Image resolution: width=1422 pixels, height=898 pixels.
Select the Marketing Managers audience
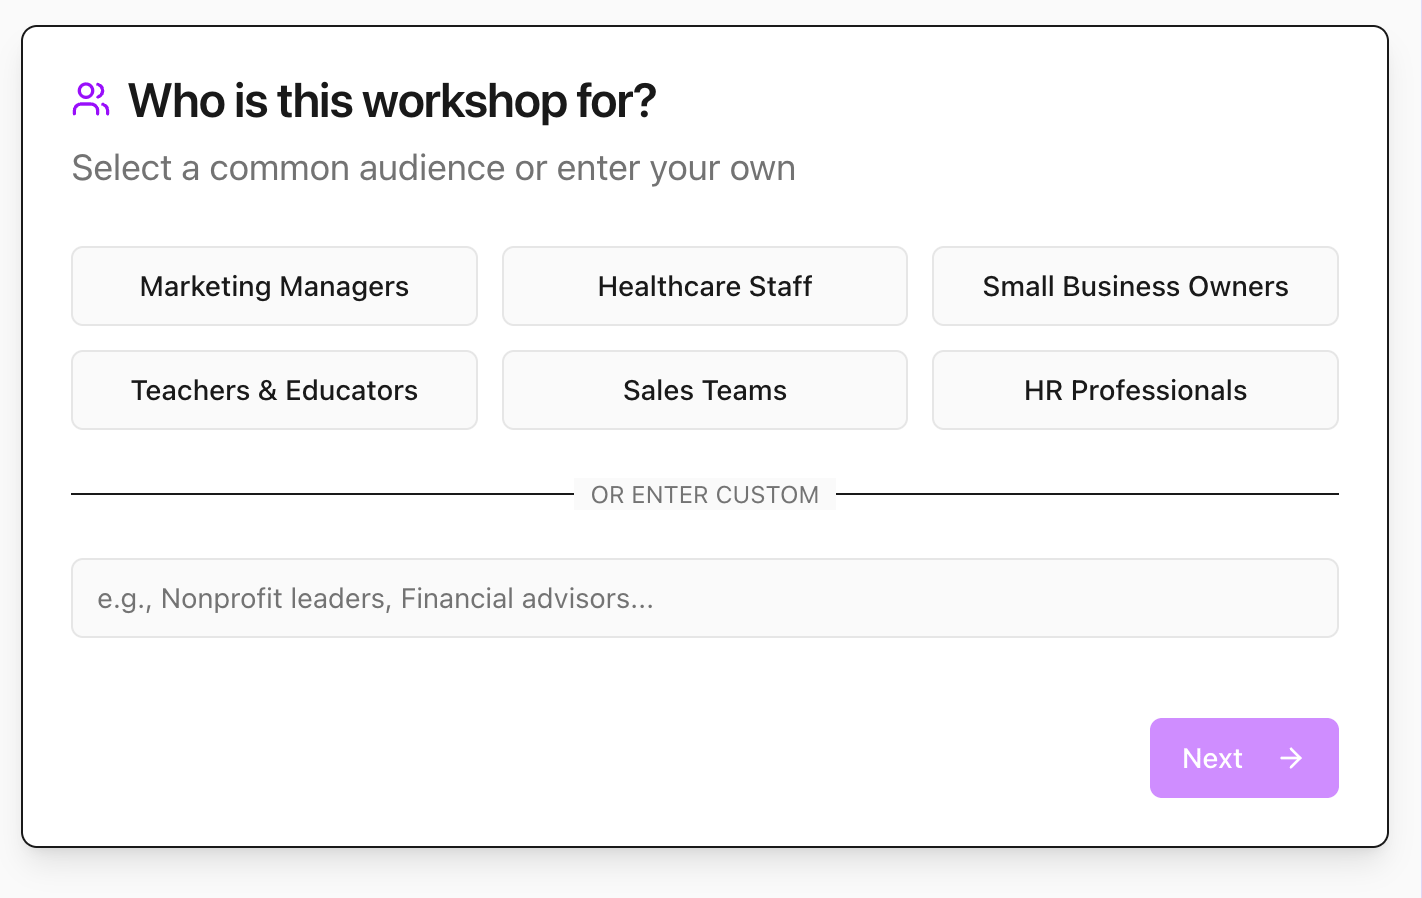pos(274,286)
